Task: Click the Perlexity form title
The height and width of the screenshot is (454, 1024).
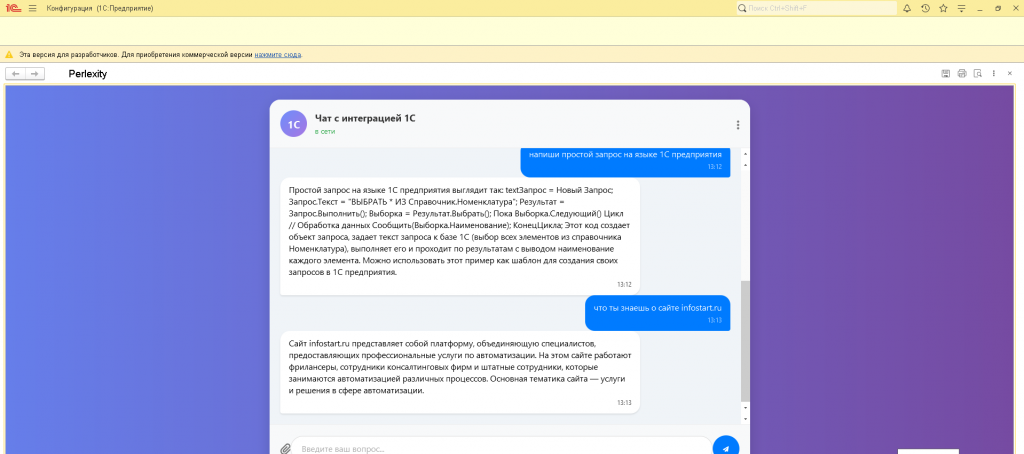Action: tap(88, 74)
